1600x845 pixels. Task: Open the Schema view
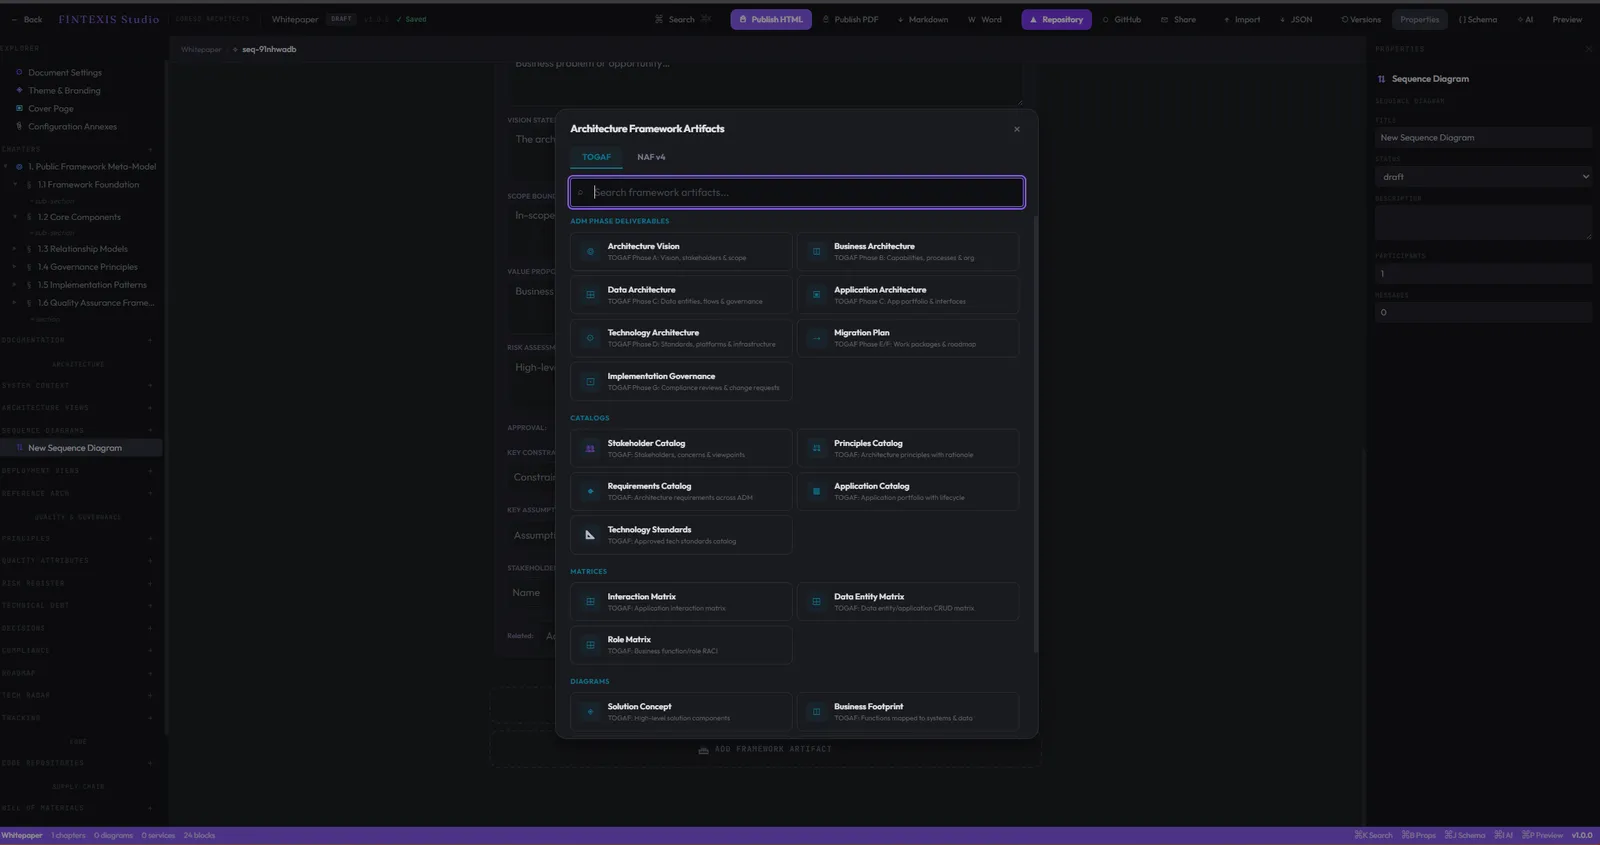tap(1477, 19)
